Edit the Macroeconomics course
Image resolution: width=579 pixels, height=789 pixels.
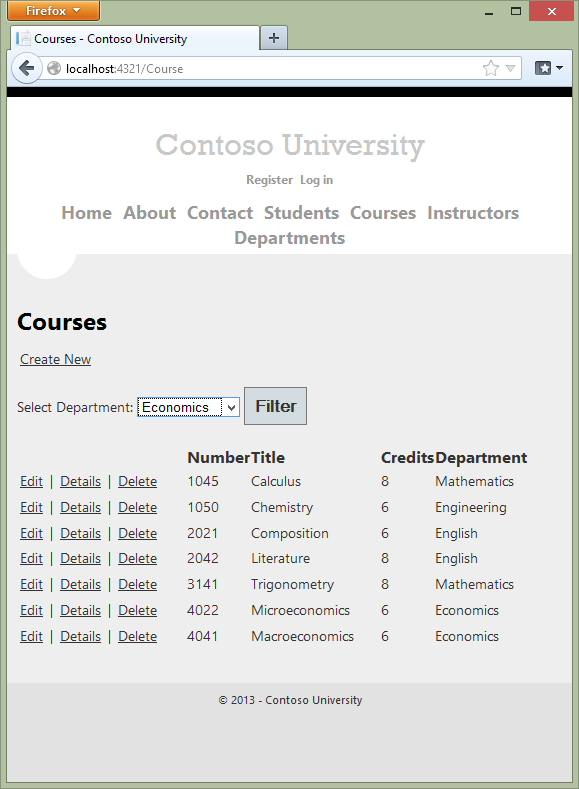point(31,637)
